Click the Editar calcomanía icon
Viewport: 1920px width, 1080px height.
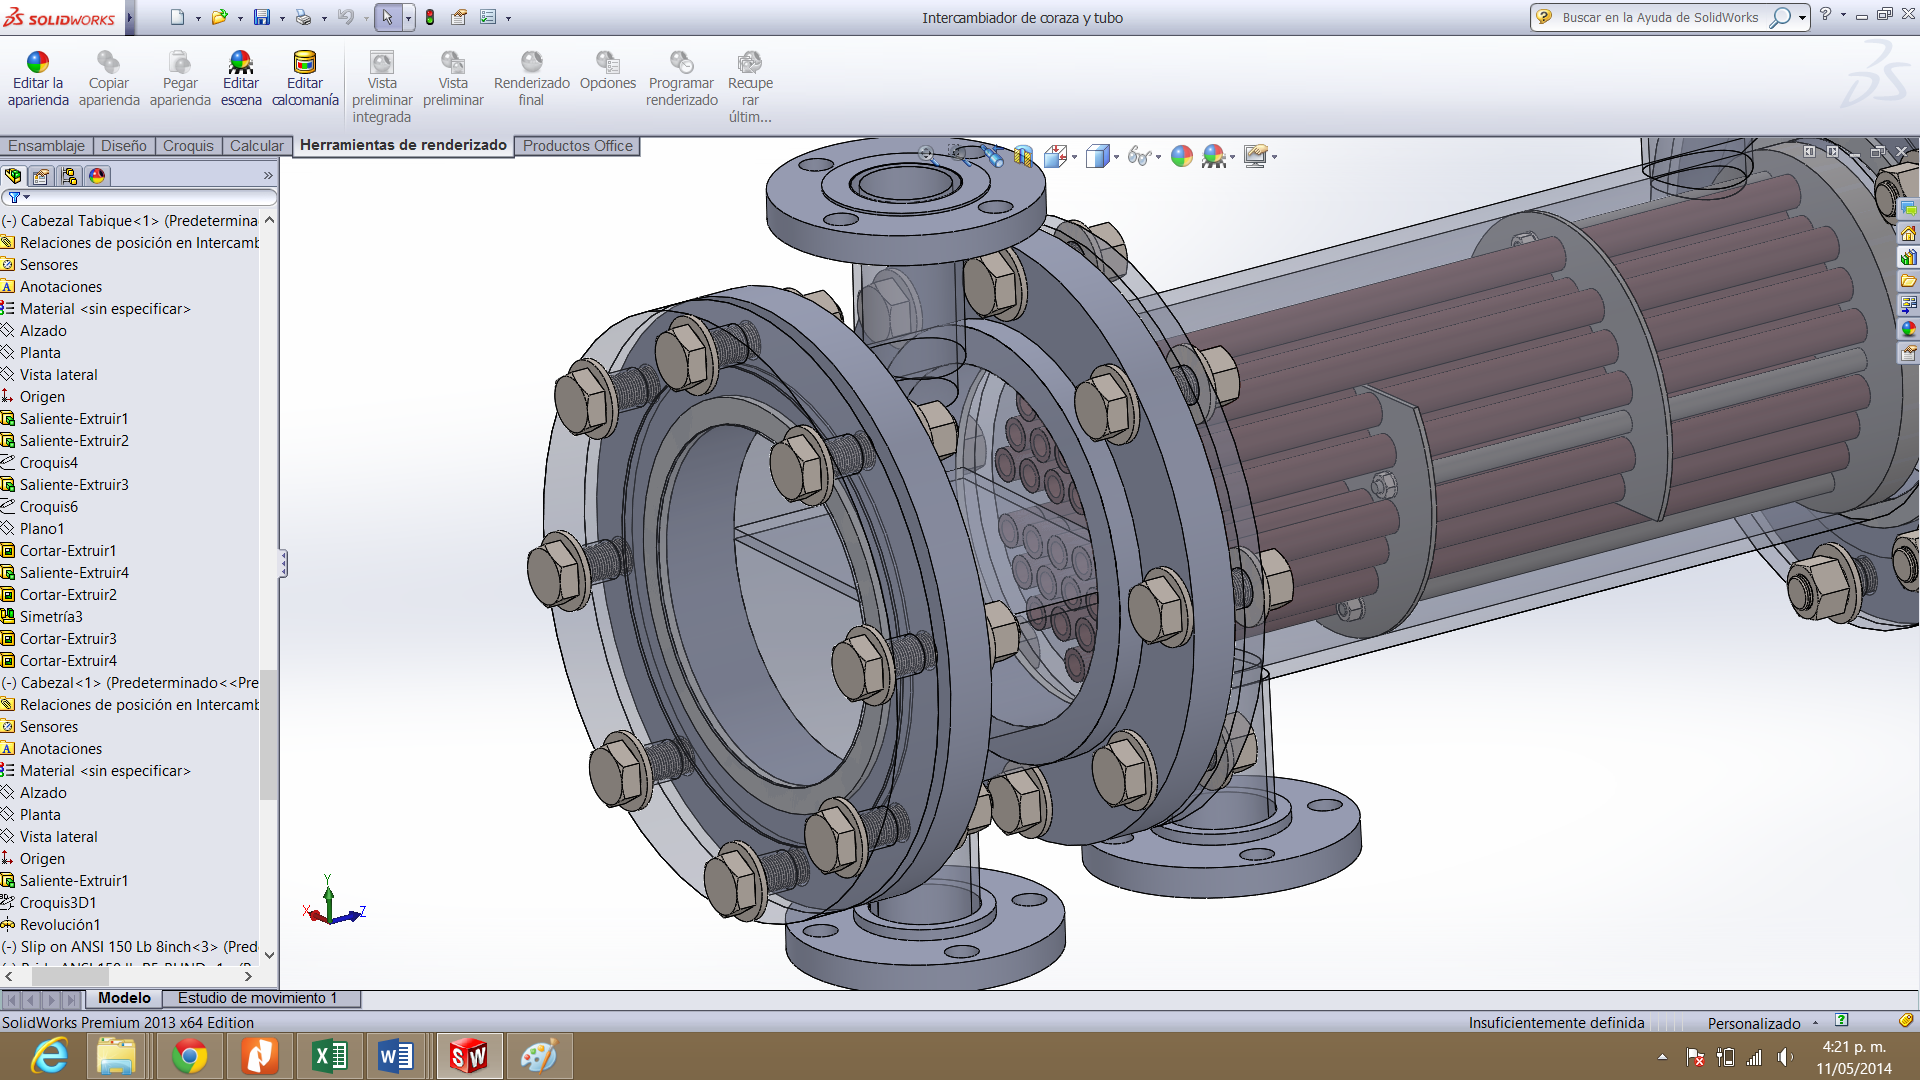pyautogui.click(x=304, y=63)
